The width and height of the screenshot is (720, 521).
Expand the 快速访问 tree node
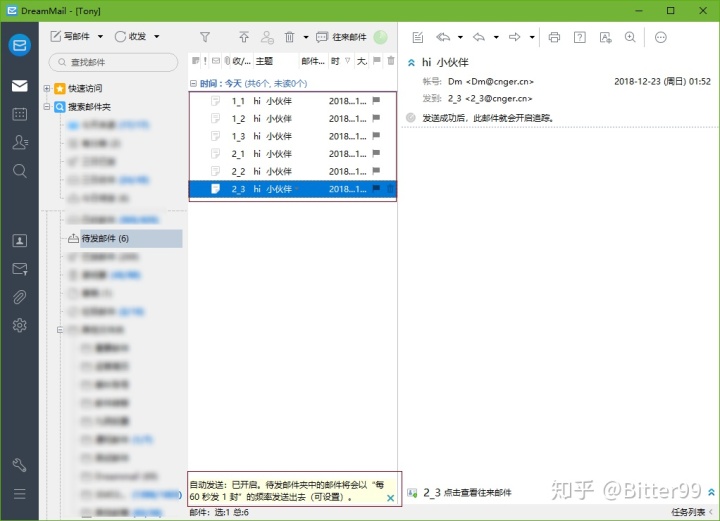47,88
